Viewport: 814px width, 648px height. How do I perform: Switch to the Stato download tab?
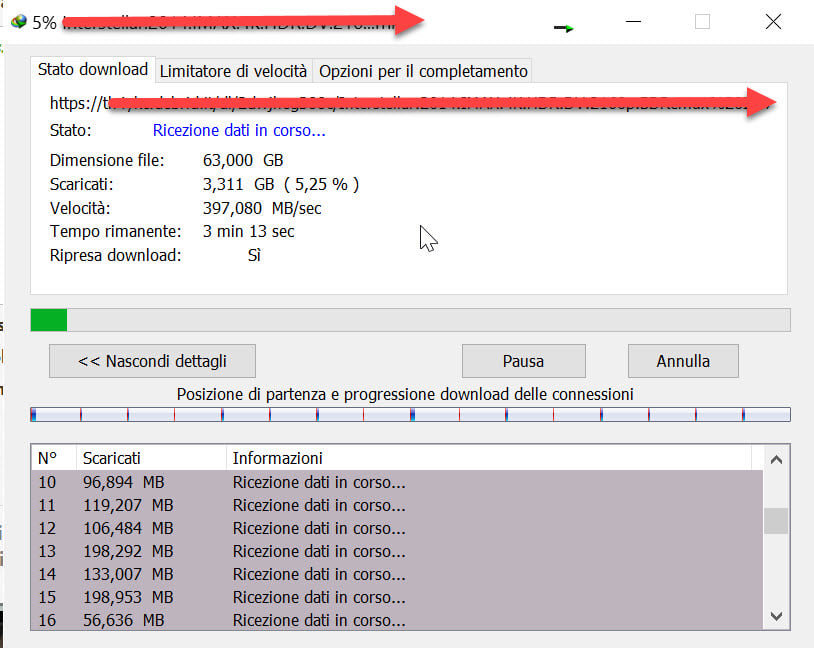coord(93,70)
